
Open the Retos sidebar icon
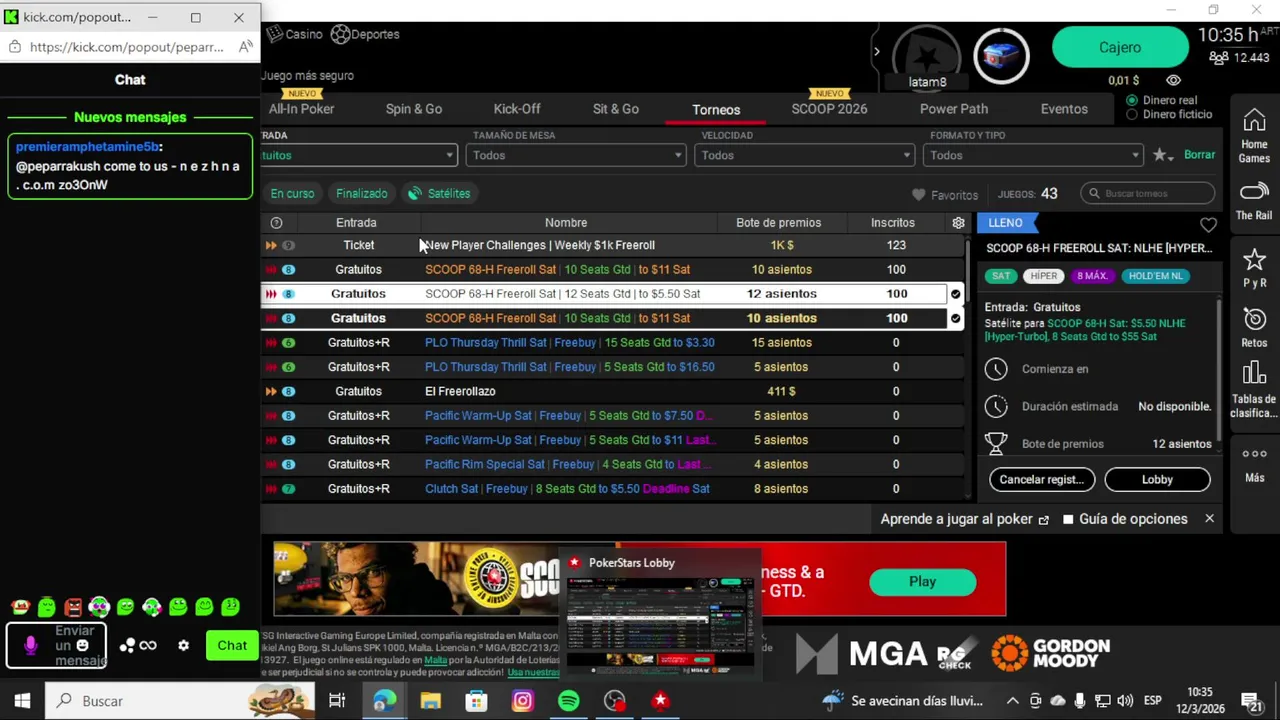pyautogui.click(x=1254, y=319)
